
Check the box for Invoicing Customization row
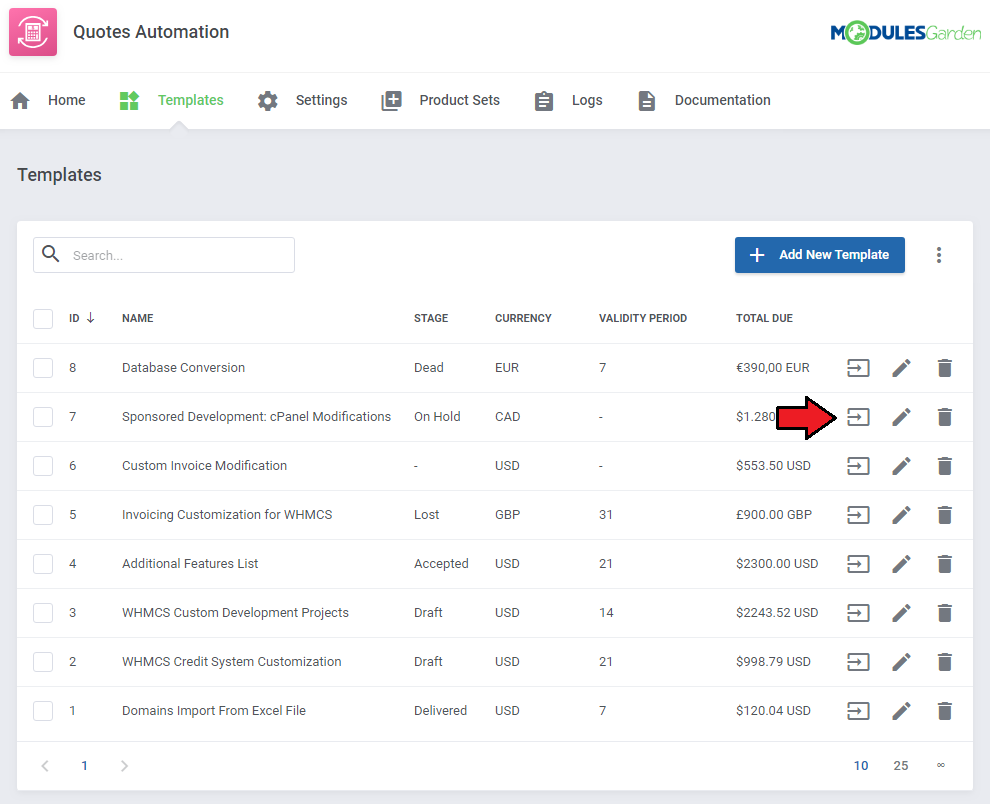[x=43, y=515]
